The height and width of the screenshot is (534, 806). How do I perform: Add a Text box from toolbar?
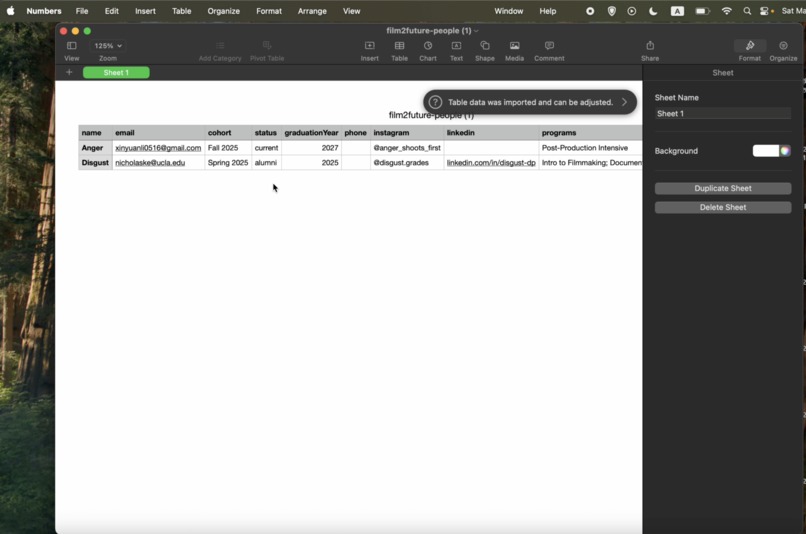click(x=456, y=46)
